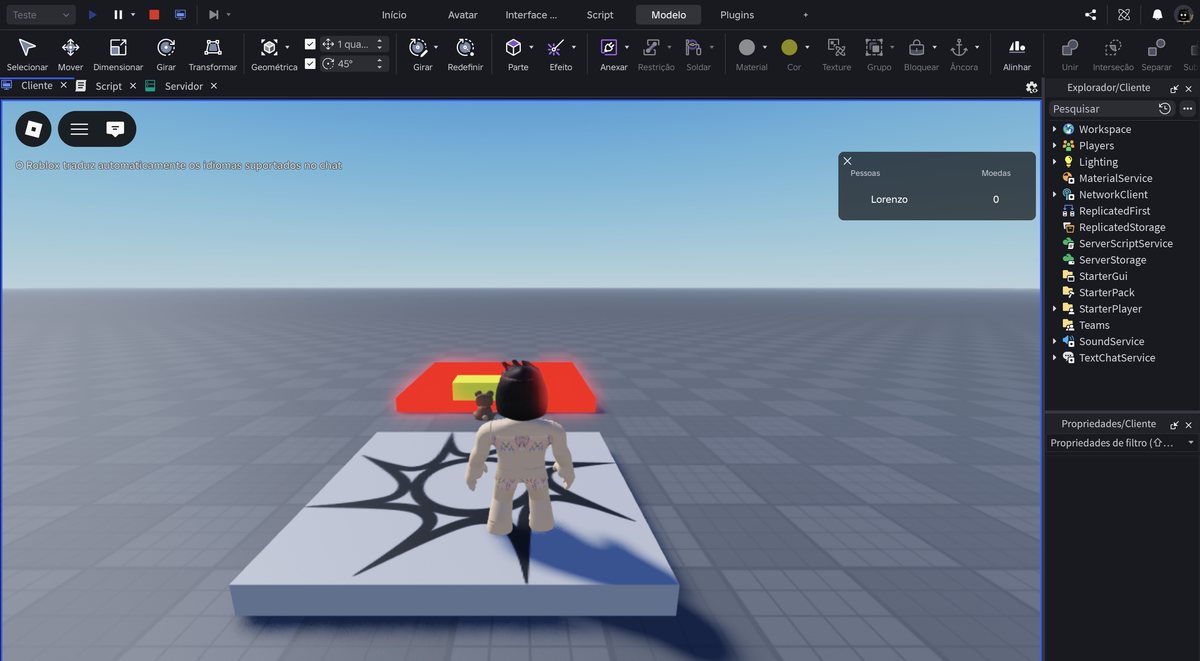Select ServerScriptService in Explorer
The height and width of the screenshot is (661, 1200).
(1125, 243)
